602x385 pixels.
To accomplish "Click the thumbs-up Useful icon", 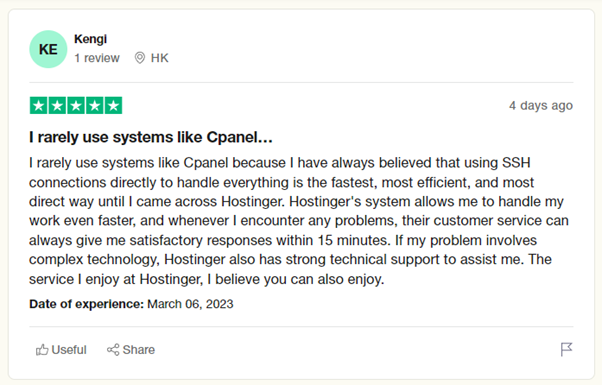I will tap(42, 350).
